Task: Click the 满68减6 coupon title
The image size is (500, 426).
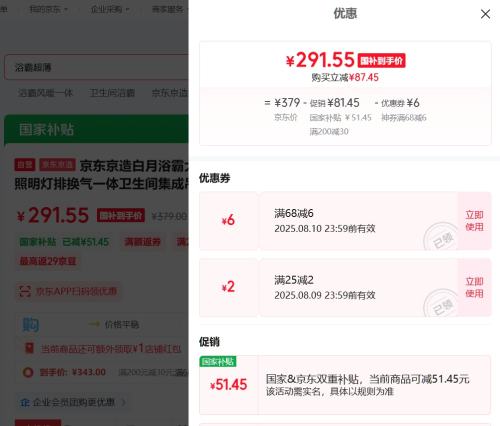Action: [294, 213]
